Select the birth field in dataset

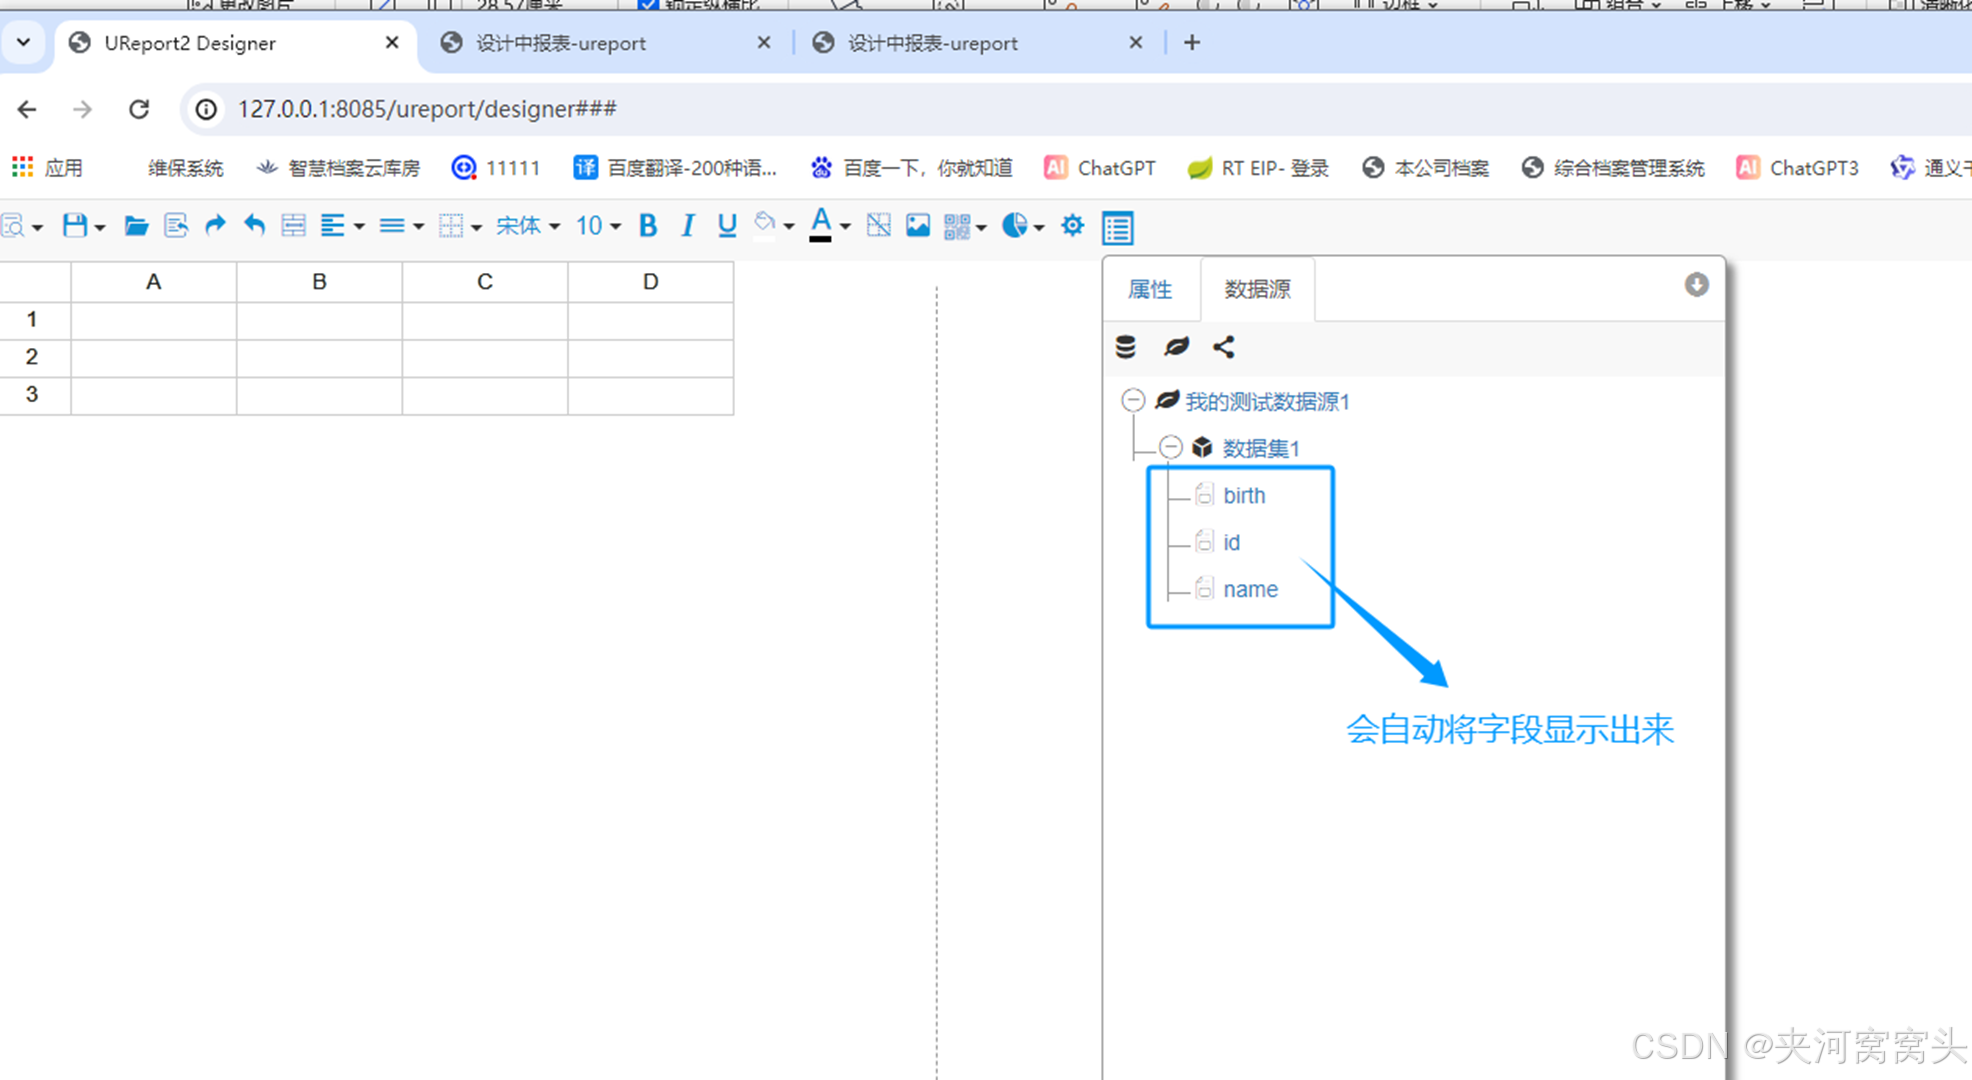pos(1244,496)
